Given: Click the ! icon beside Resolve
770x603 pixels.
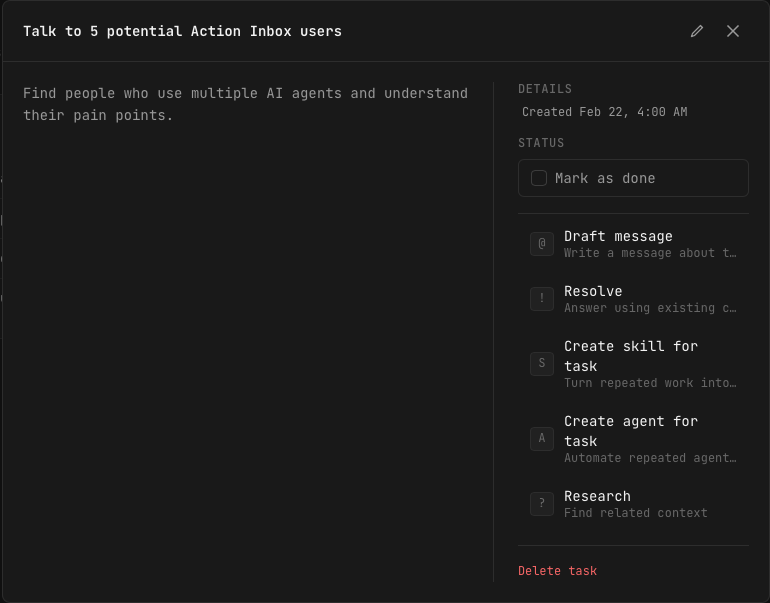Looking at the screenshot, I should point(542,299).
